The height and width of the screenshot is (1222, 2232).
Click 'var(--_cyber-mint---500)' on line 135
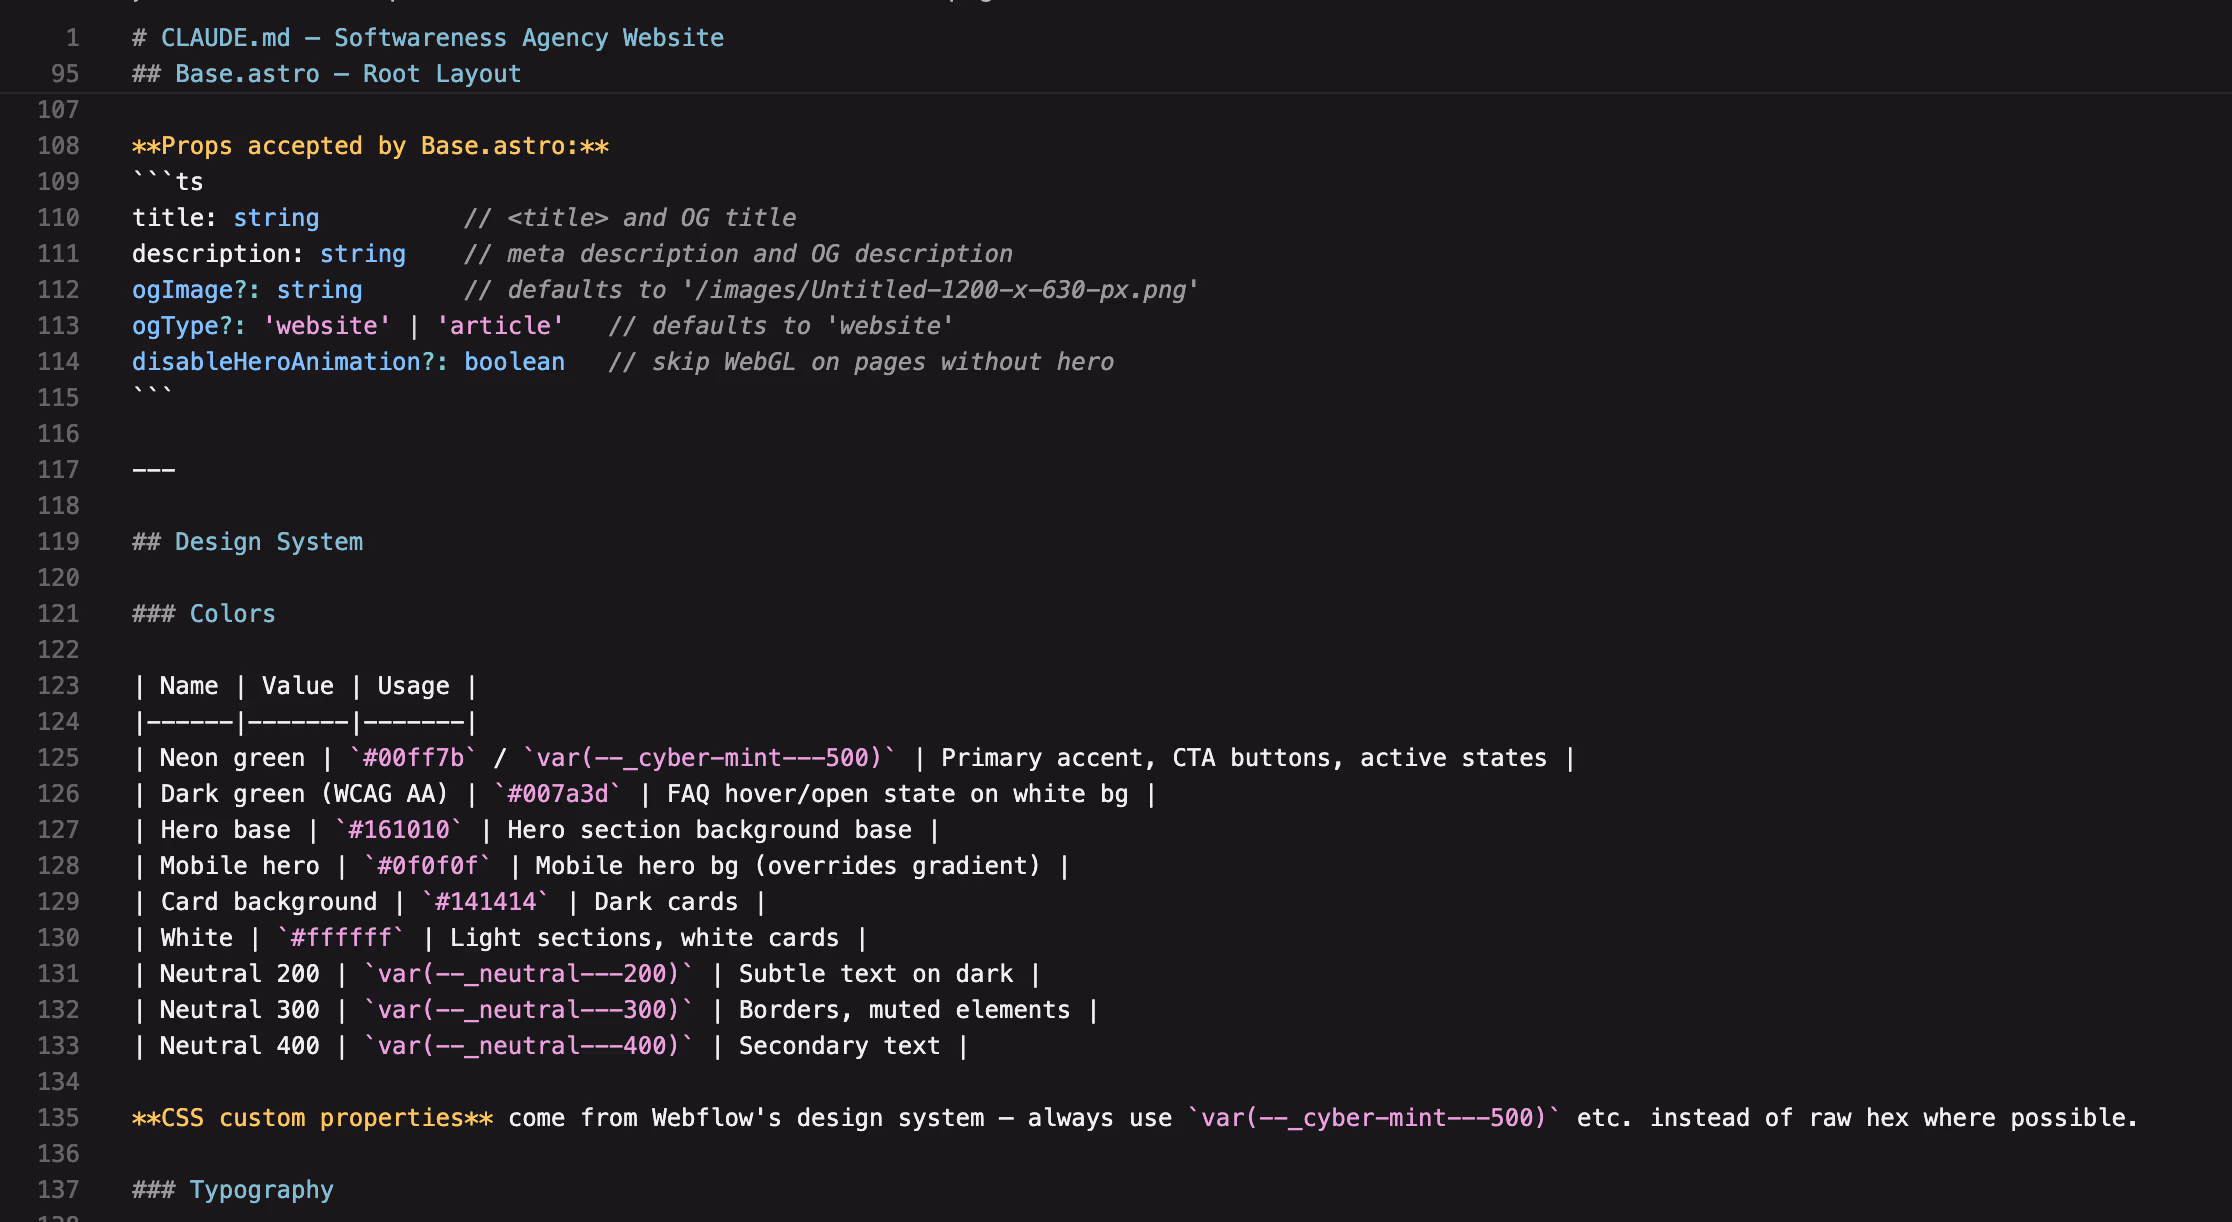pos(1374,1118)
